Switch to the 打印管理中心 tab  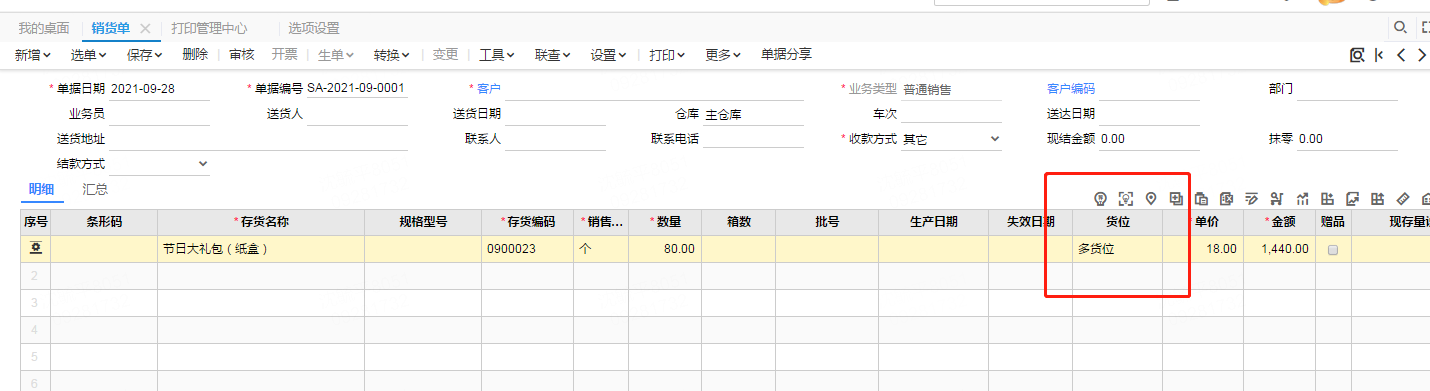[x=209, y=28]
